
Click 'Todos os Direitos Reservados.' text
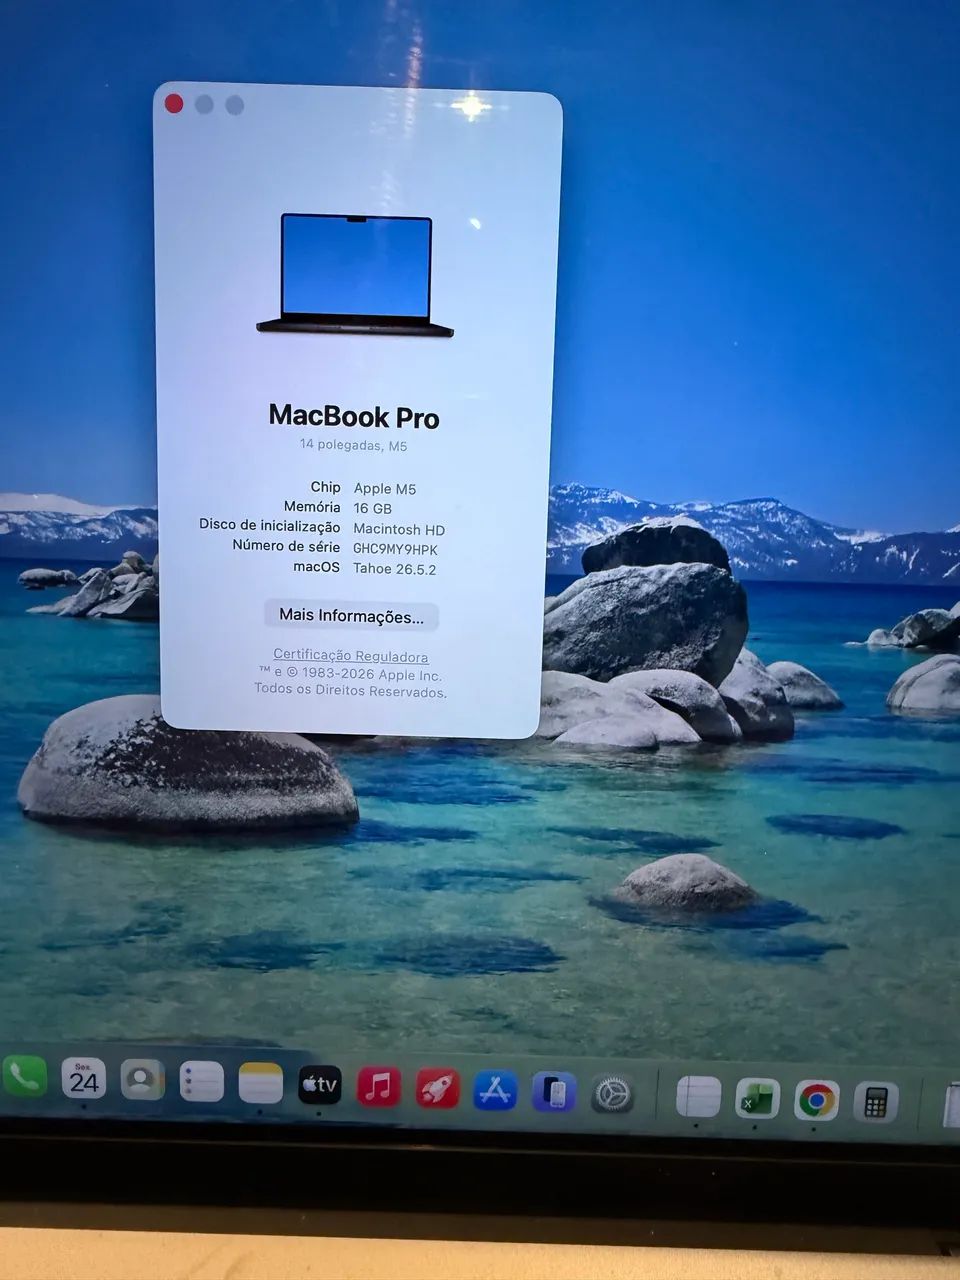350,690
